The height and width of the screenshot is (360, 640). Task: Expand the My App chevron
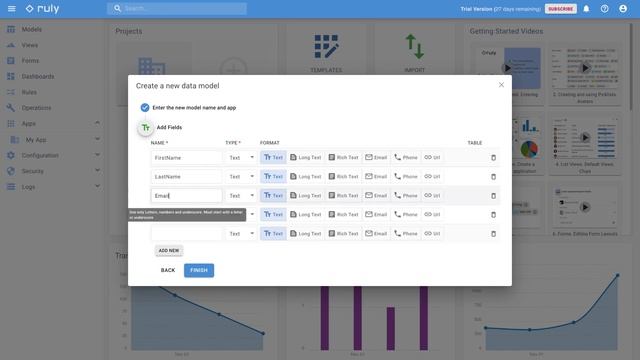point(97,139)
